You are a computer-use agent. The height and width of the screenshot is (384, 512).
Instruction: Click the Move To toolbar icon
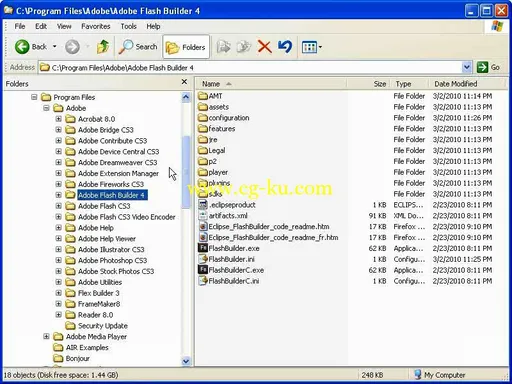(x=224, y=47)
